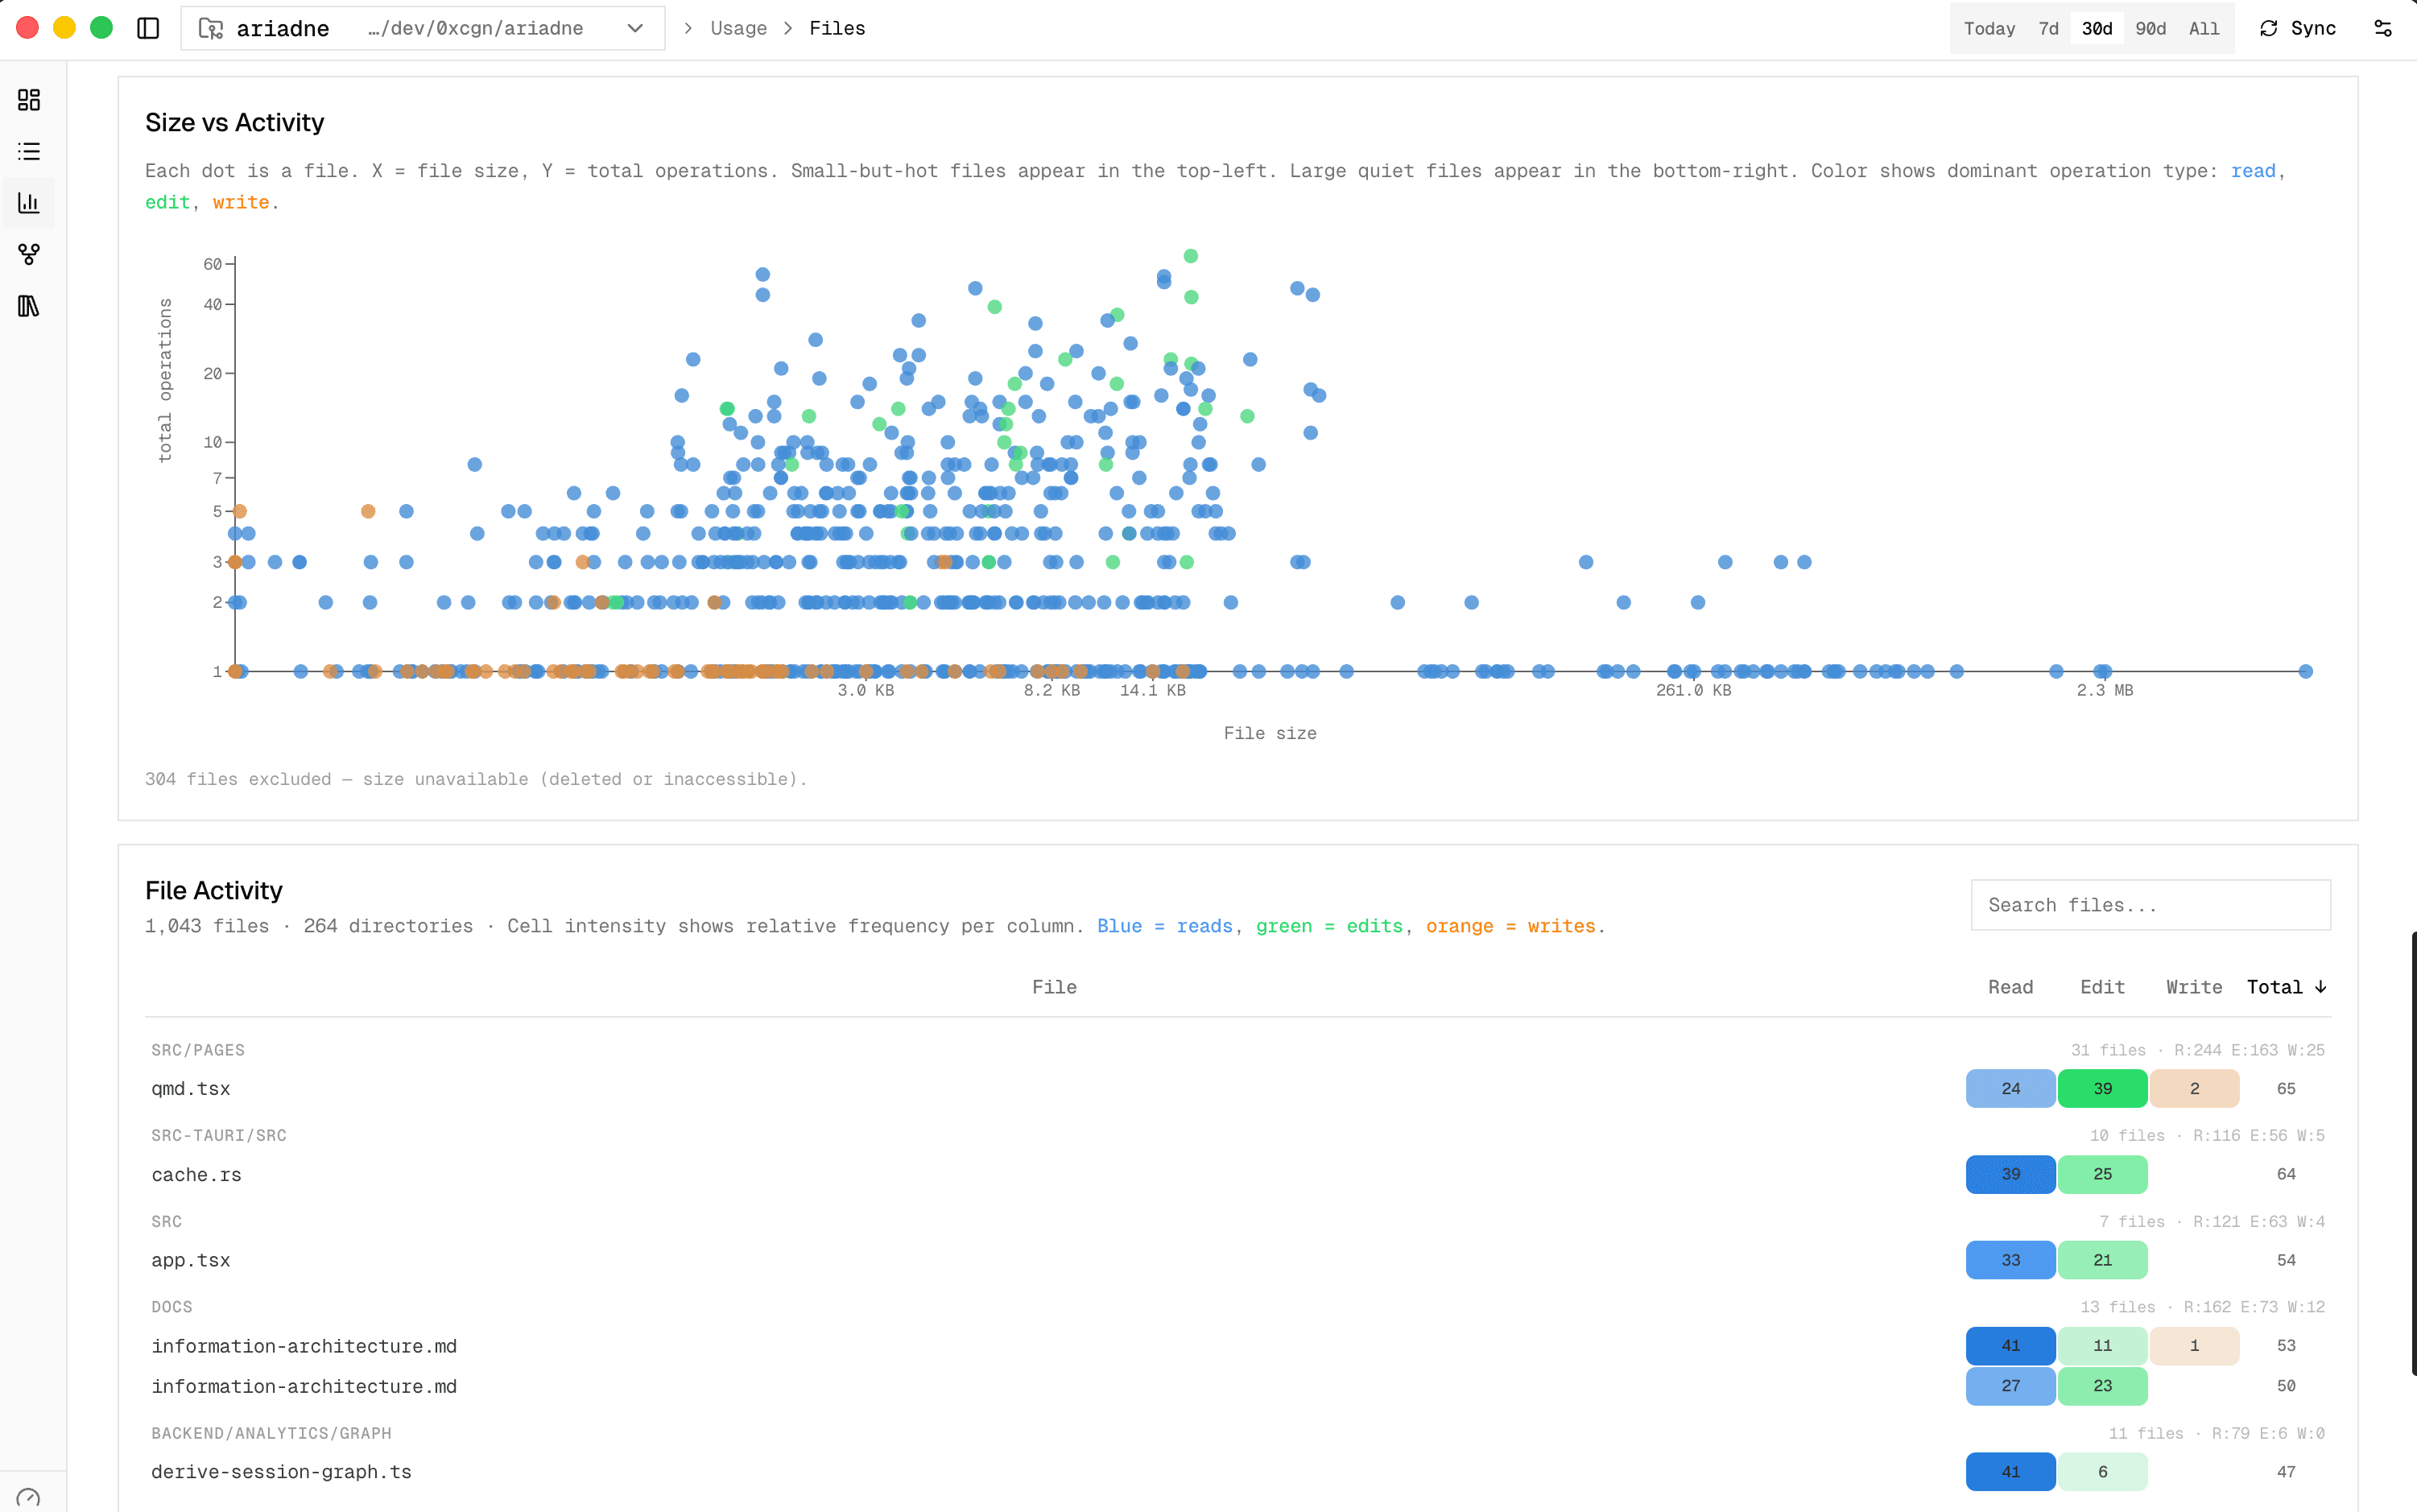Click the green 39 edits cell for qmd.tsx
The width and height of the screenshot is (2417, 1512).
coord(2102,1088)
